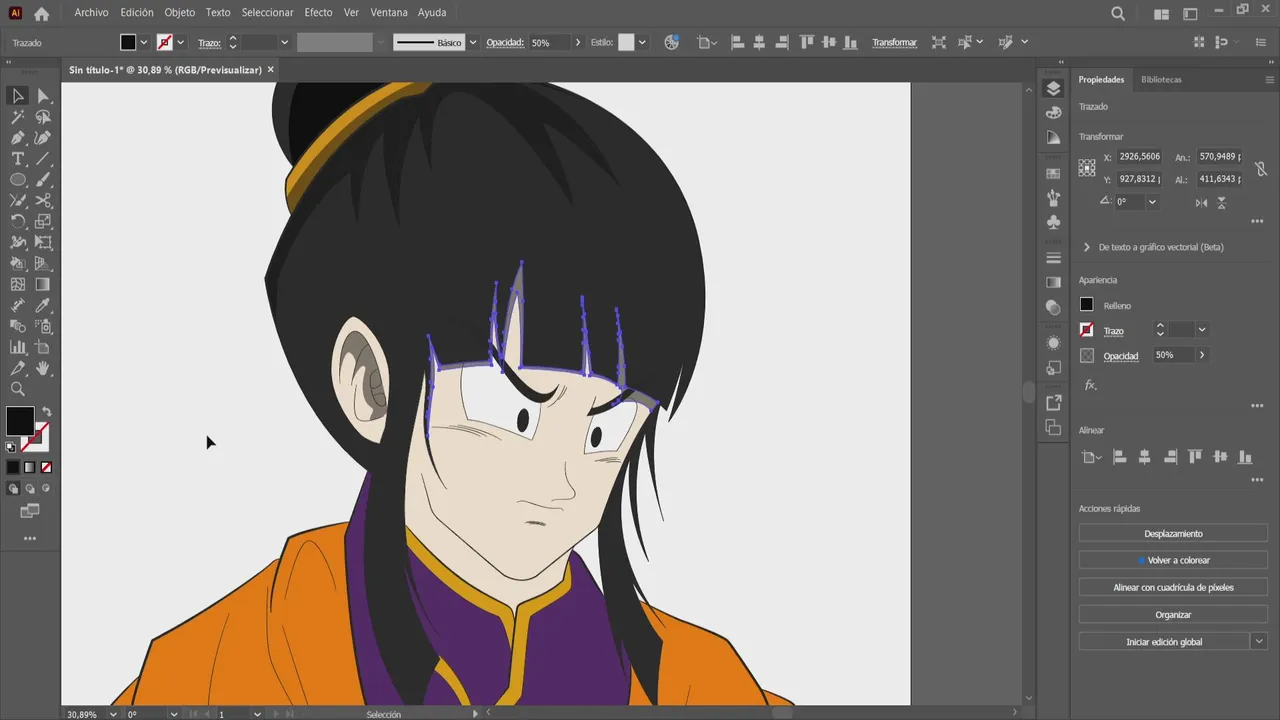Select the Magic Wand tool

tap(18, 117)
